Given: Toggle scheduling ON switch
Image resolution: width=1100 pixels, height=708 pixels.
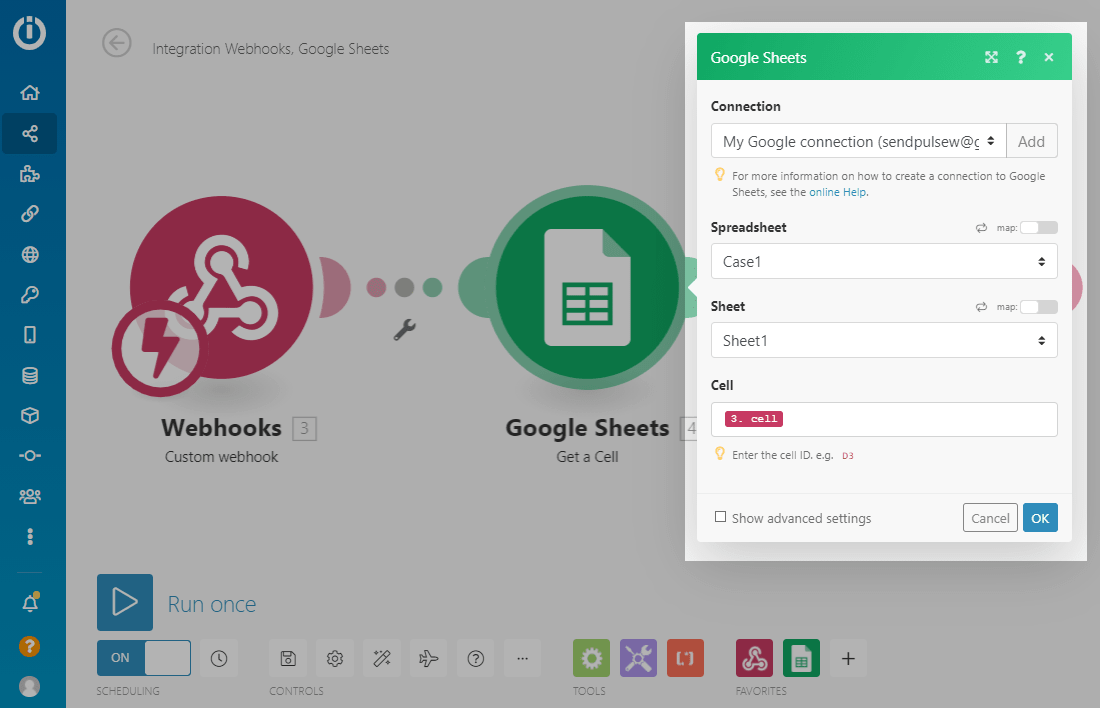Looking at the screenshot, I should pyautogui.click(x=144, y=657).
